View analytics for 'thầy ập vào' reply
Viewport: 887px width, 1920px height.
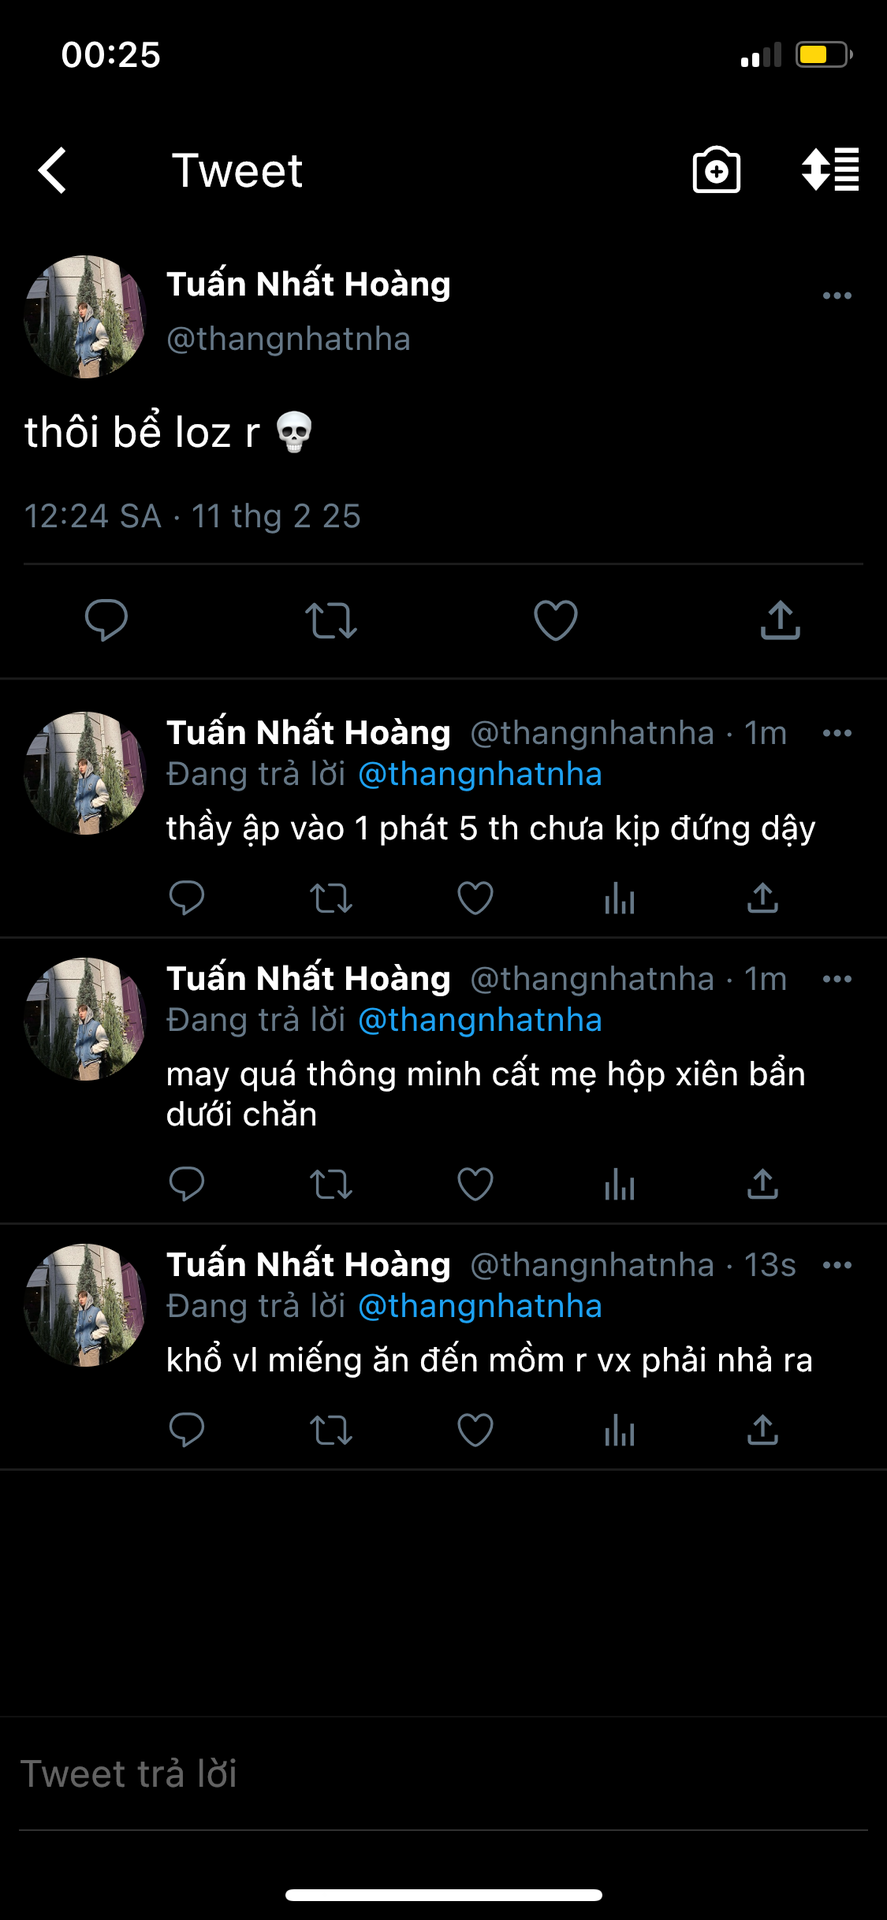point(619,898)
